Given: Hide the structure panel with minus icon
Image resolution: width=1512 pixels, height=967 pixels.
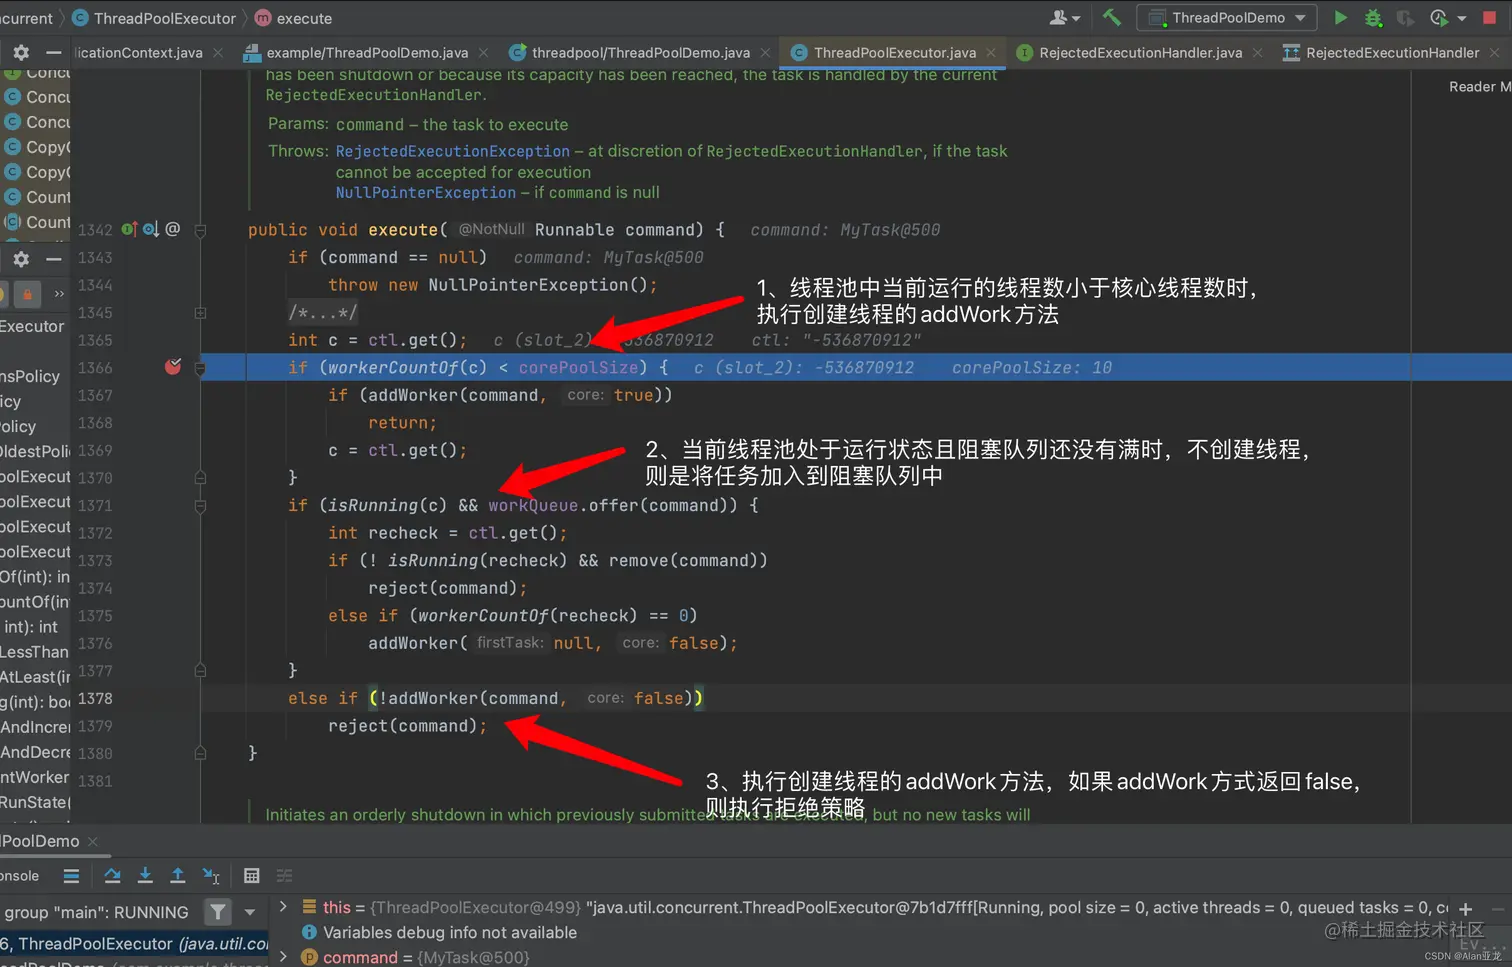Looking at the screenshot, I should 54,258.
